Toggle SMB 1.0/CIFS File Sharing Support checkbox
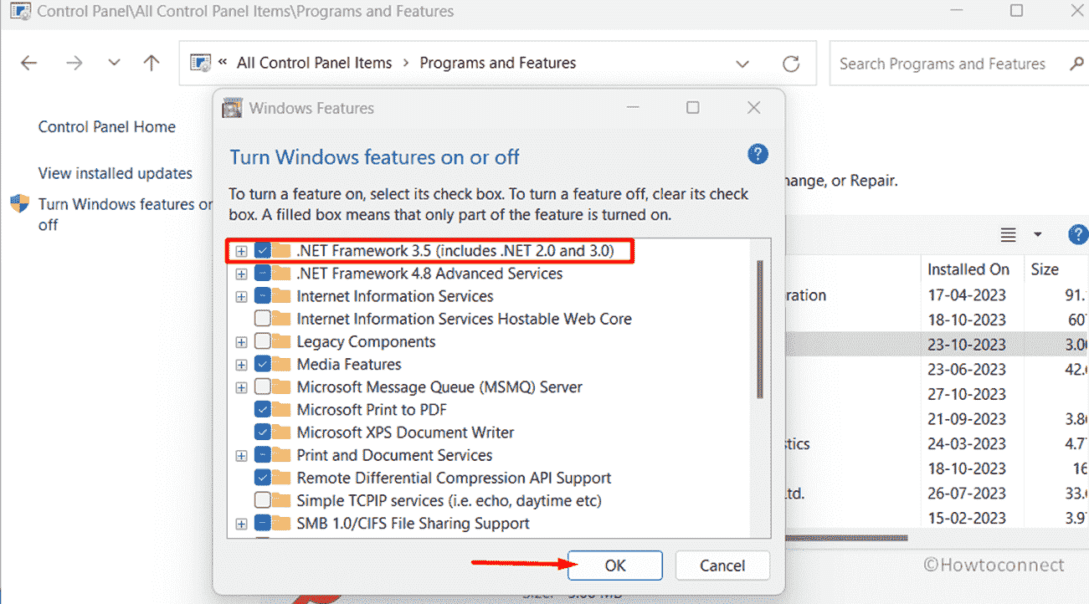1089x604 pixels. click(x=263, y=523)
